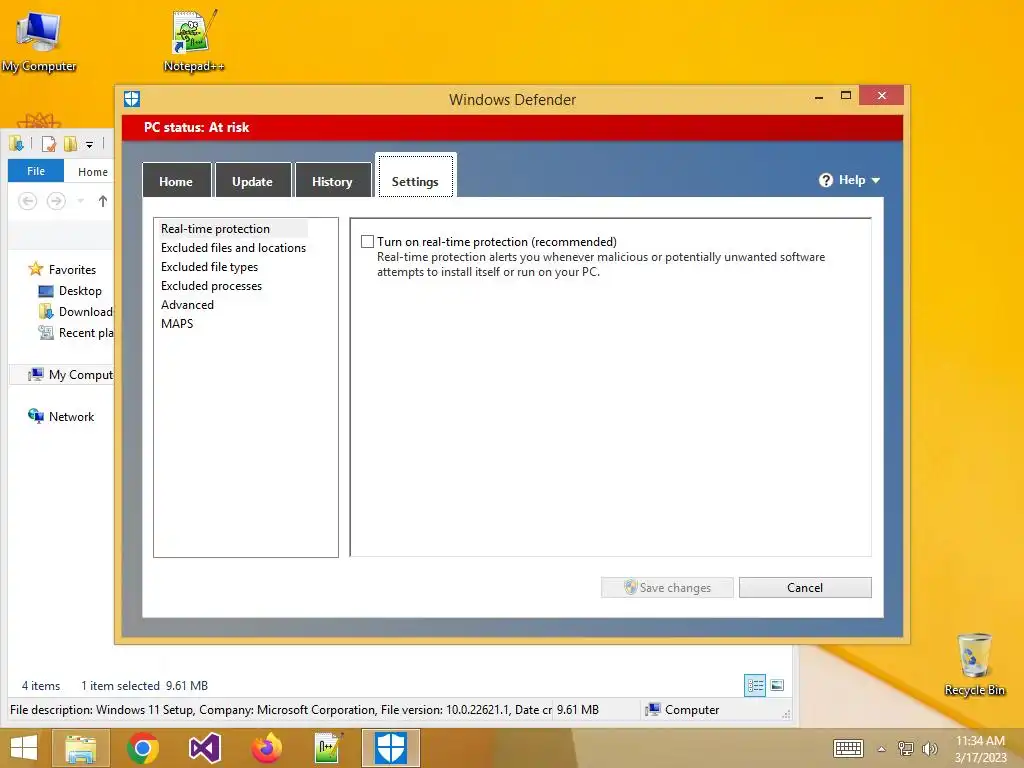Open Notepad++ from the taskbar
1024x768 pixels.
point(328,748)
